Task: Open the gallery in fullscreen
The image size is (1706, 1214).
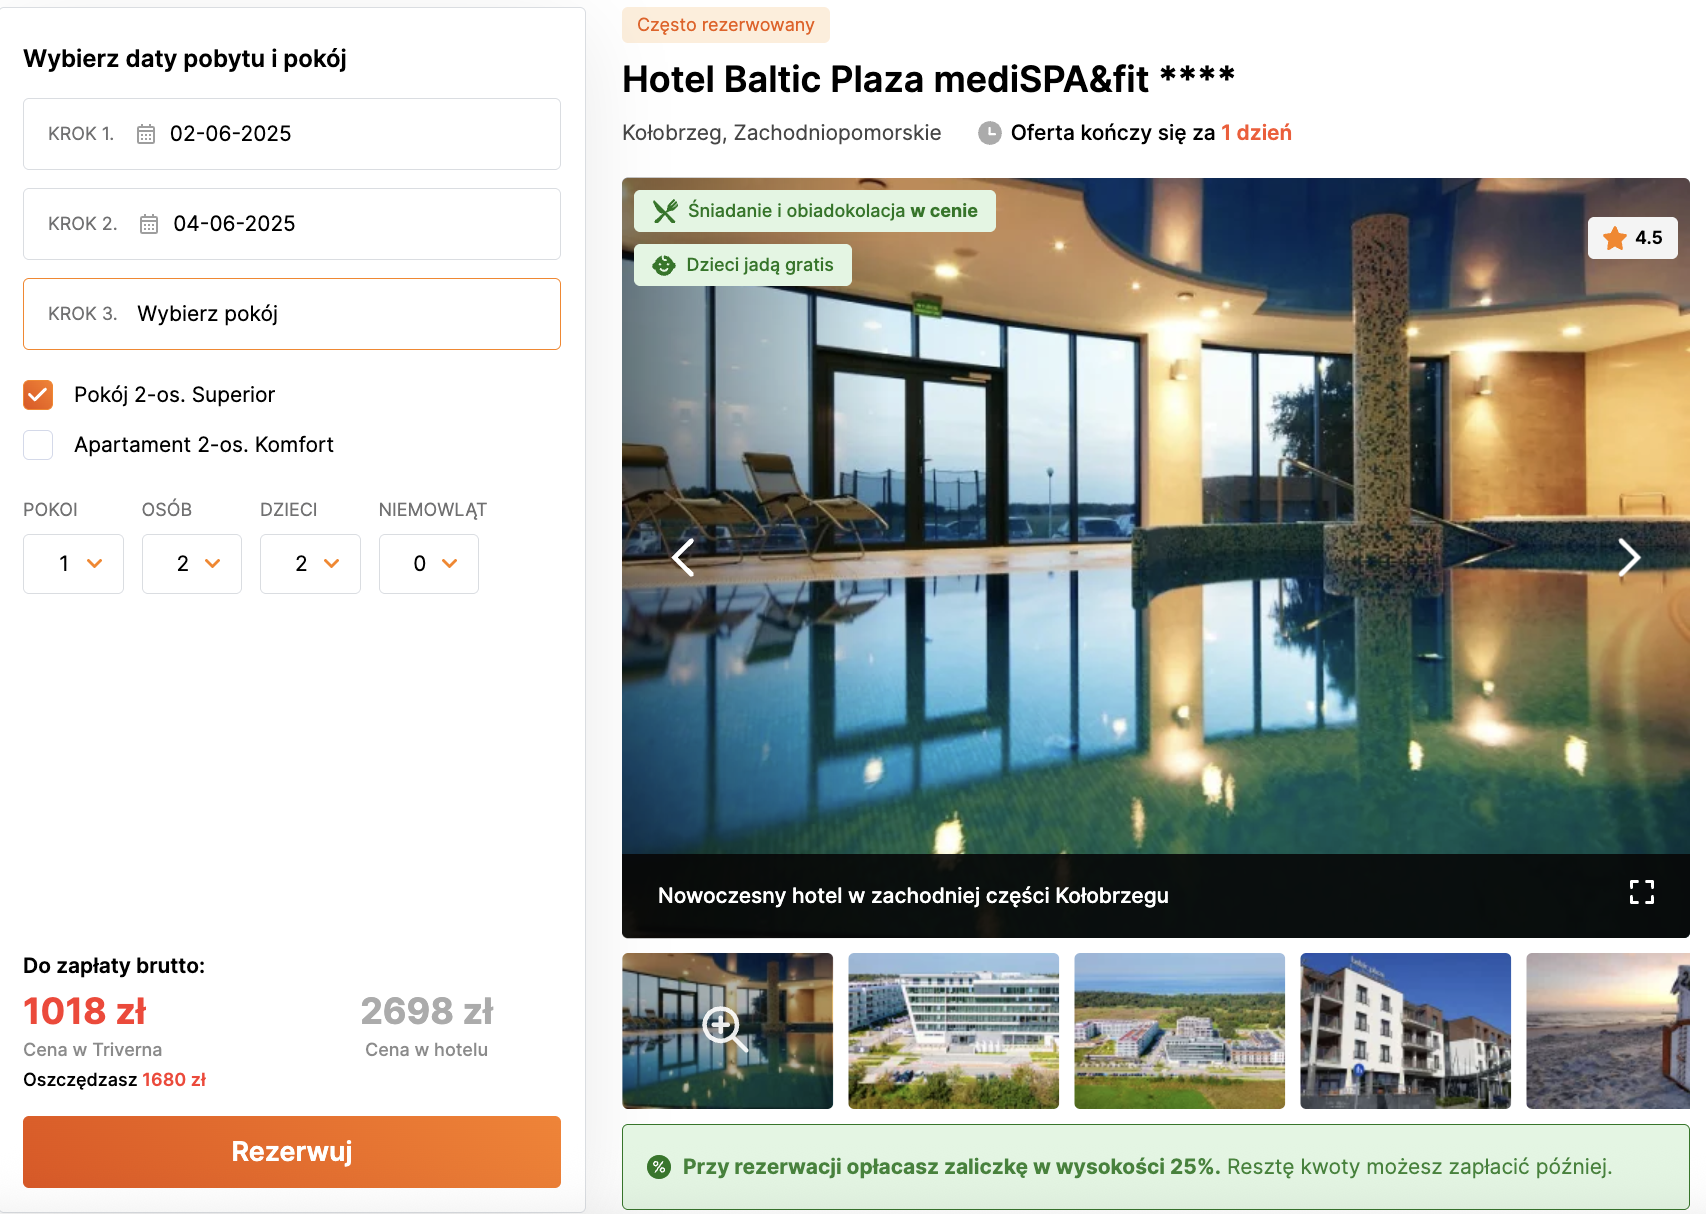Action: click(1642, 892)
